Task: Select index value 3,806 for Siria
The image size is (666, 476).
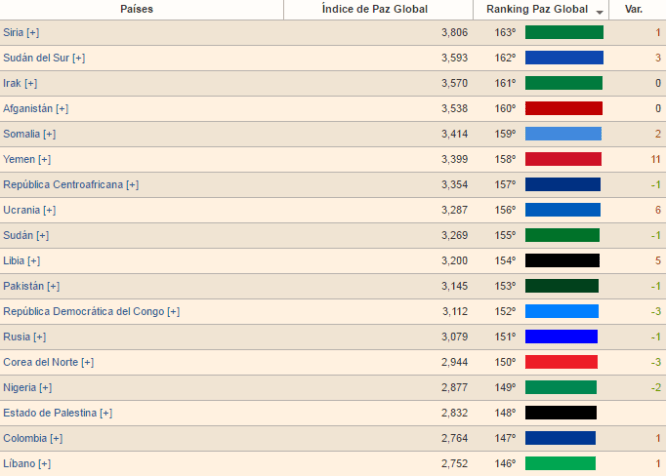Action: click(x=454, y=32)
